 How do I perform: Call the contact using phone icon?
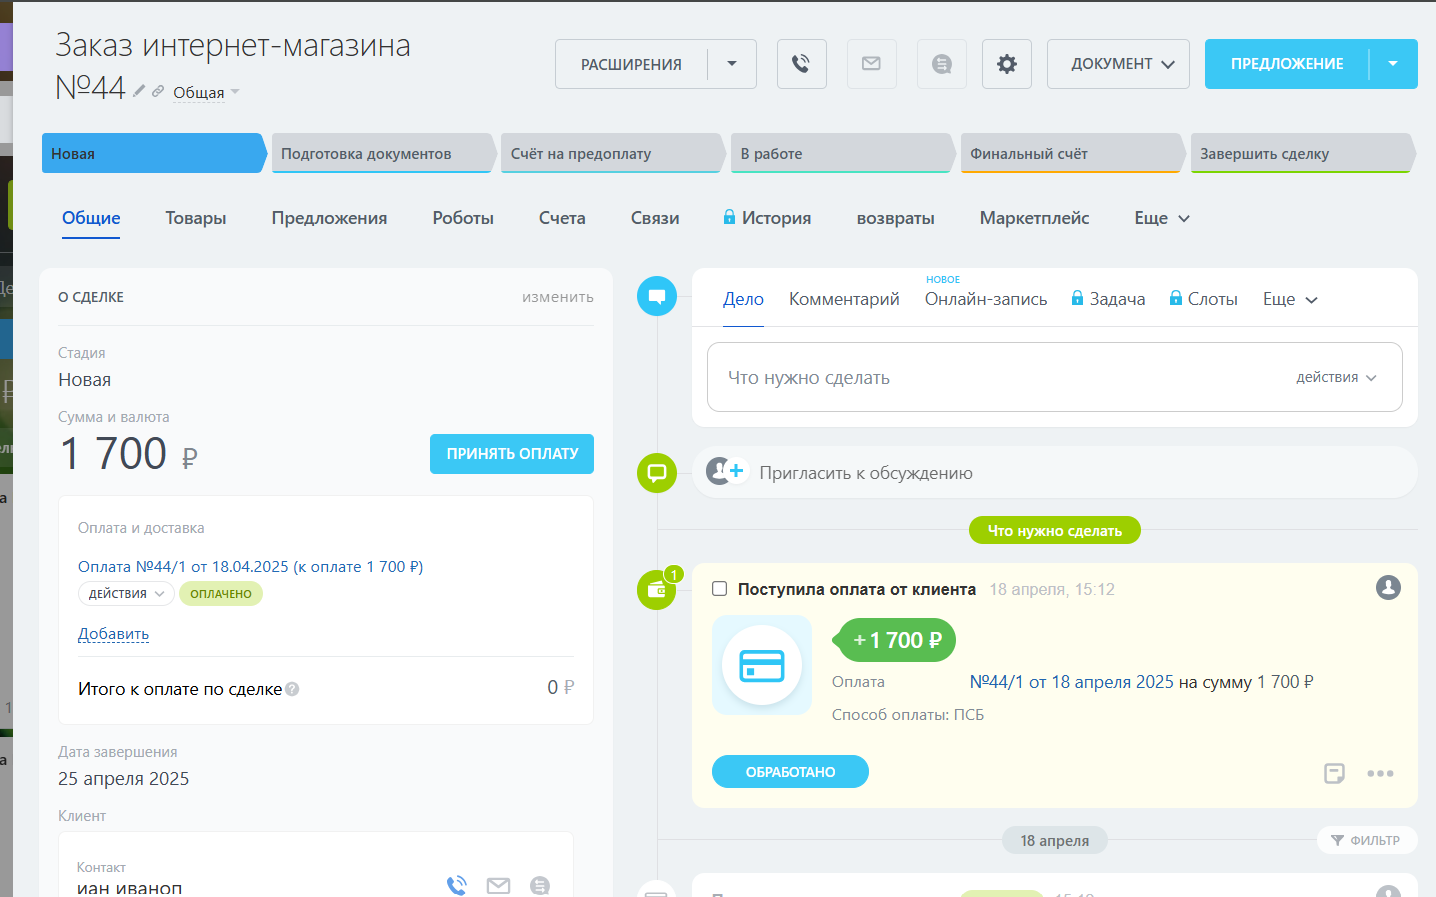[457, 885]
